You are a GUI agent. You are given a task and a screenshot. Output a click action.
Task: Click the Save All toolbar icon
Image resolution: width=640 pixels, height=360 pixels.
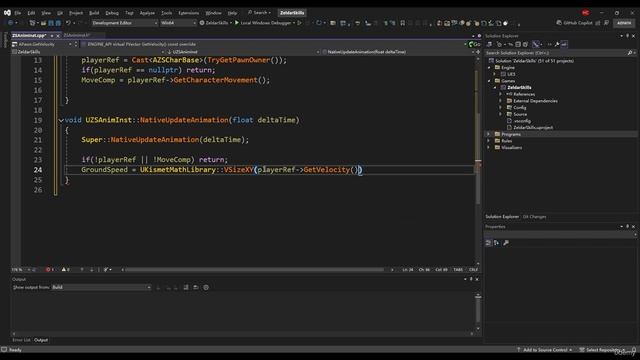[58, 23]
